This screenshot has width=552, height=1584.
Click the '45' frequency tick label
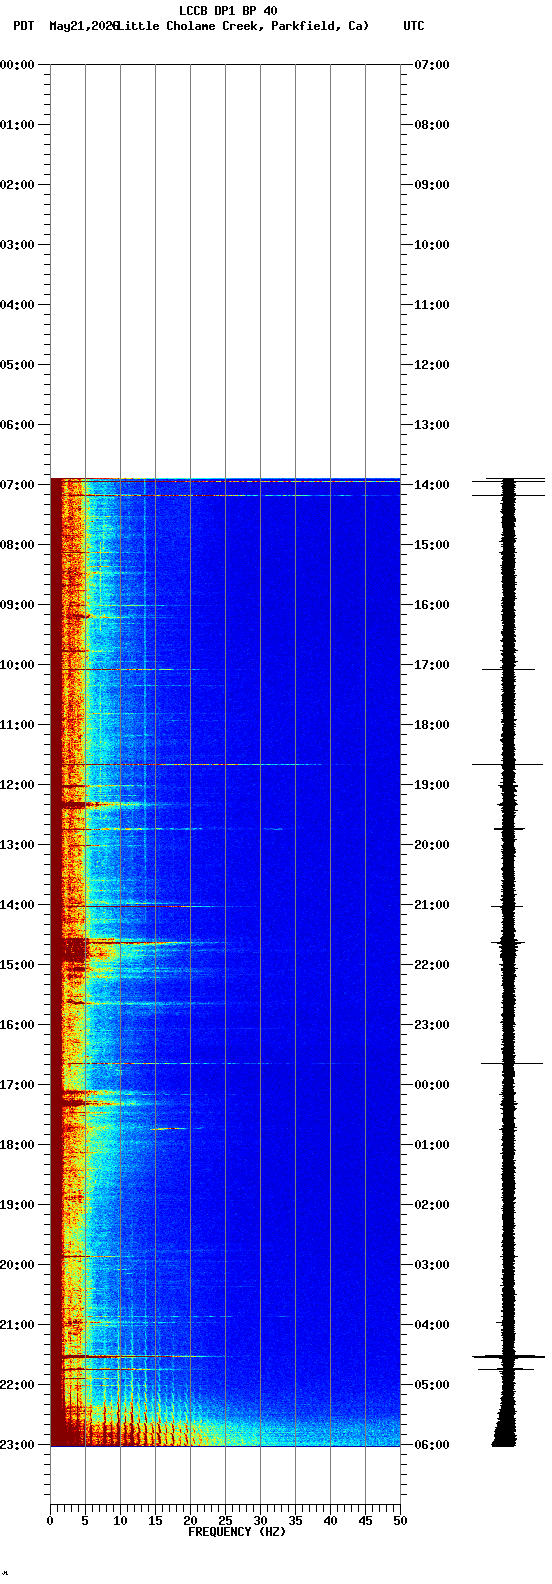click(365, 1521)
